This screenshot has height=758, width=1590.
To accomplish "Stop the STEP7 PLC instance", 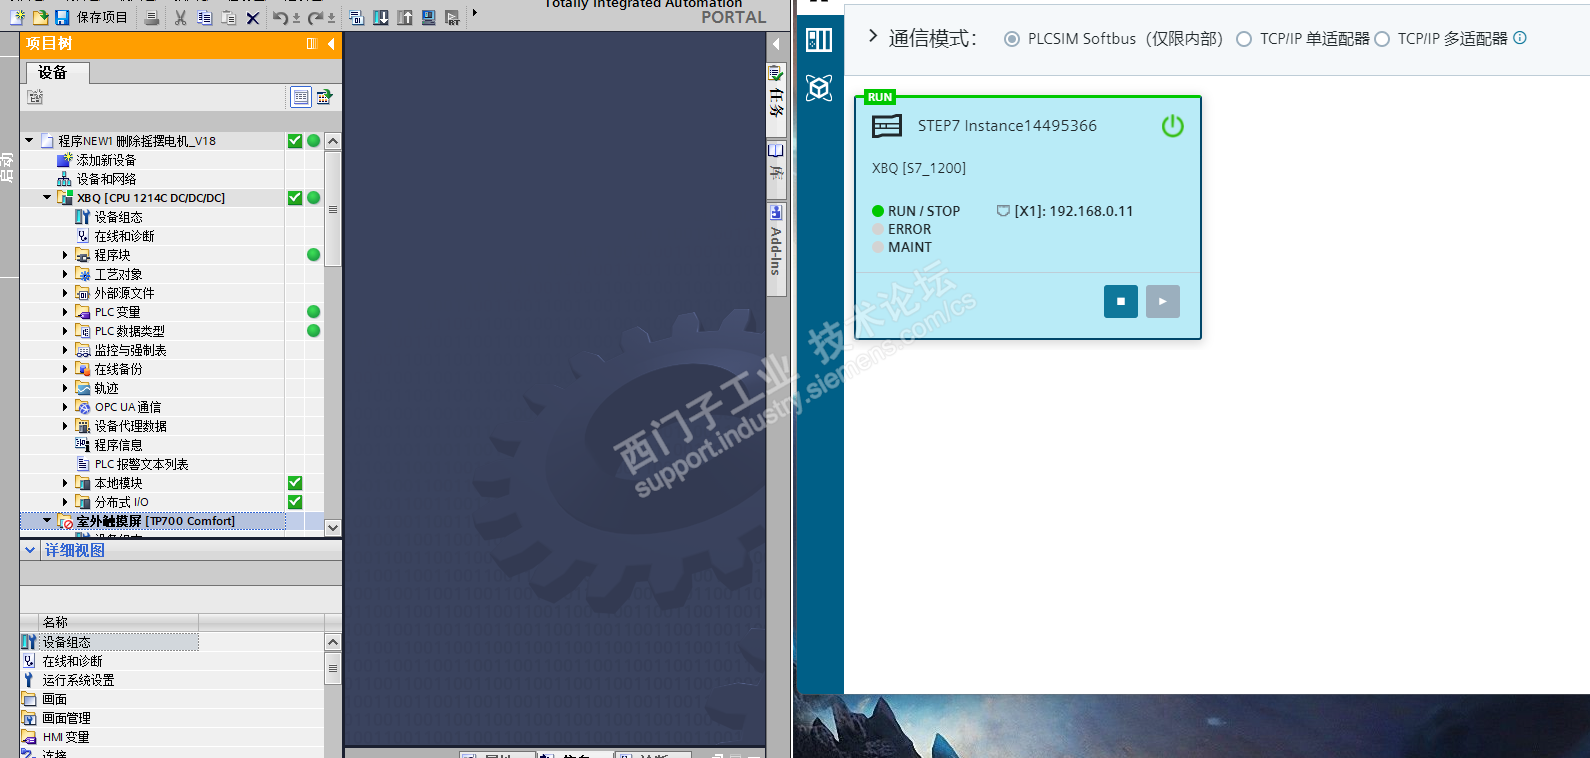I will tap(1121, 301).
